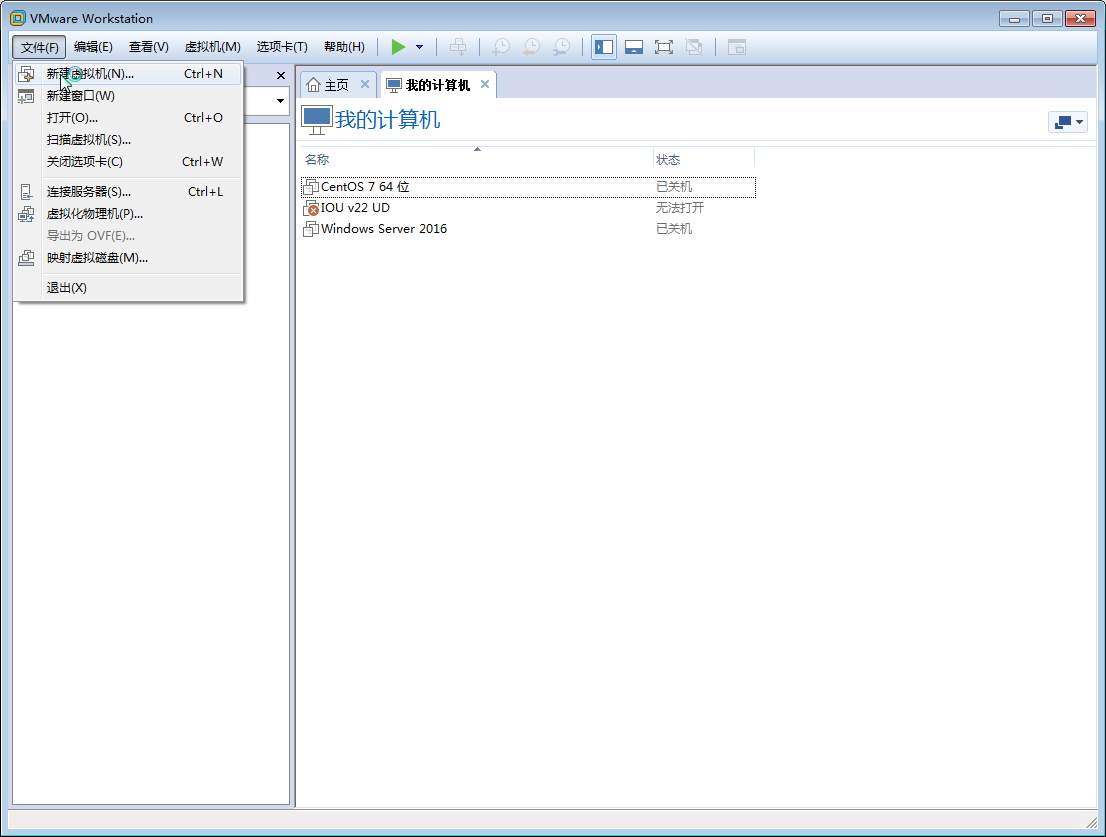Open the 选项卡(T) menu
The height and width of the screenshot is (837, 1106).
click(x=282, y=47)
